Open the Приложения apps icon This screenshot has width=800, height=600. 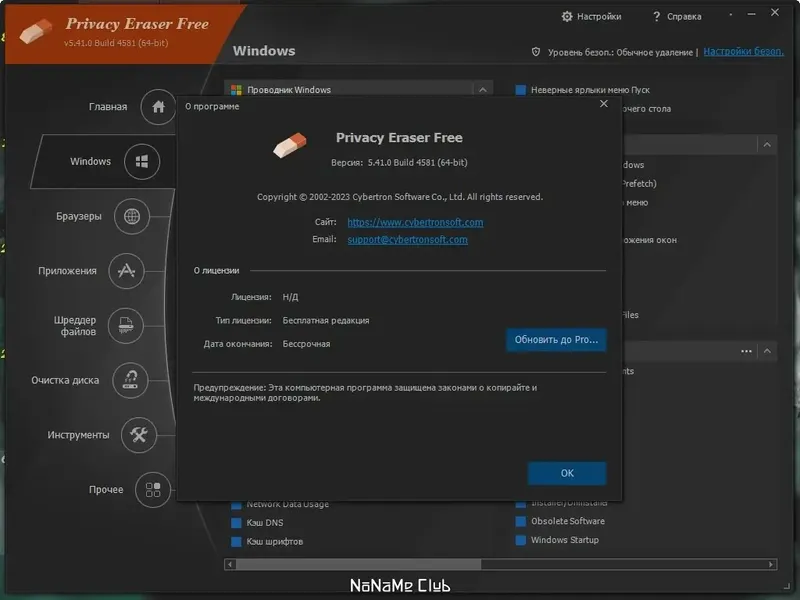[x=126, y=271]
